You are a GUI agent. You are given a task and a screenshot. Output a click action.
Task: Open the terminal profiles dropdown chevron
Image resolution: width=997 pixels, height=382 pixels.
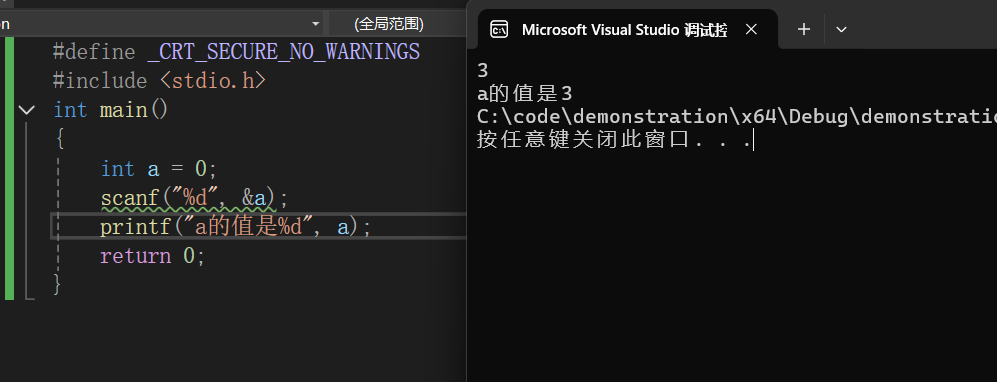coord(841,29)
